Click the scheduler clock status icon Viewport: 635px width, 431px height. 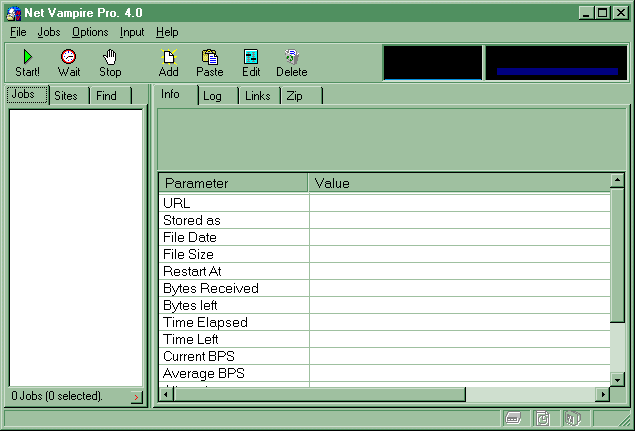[542, 419]
